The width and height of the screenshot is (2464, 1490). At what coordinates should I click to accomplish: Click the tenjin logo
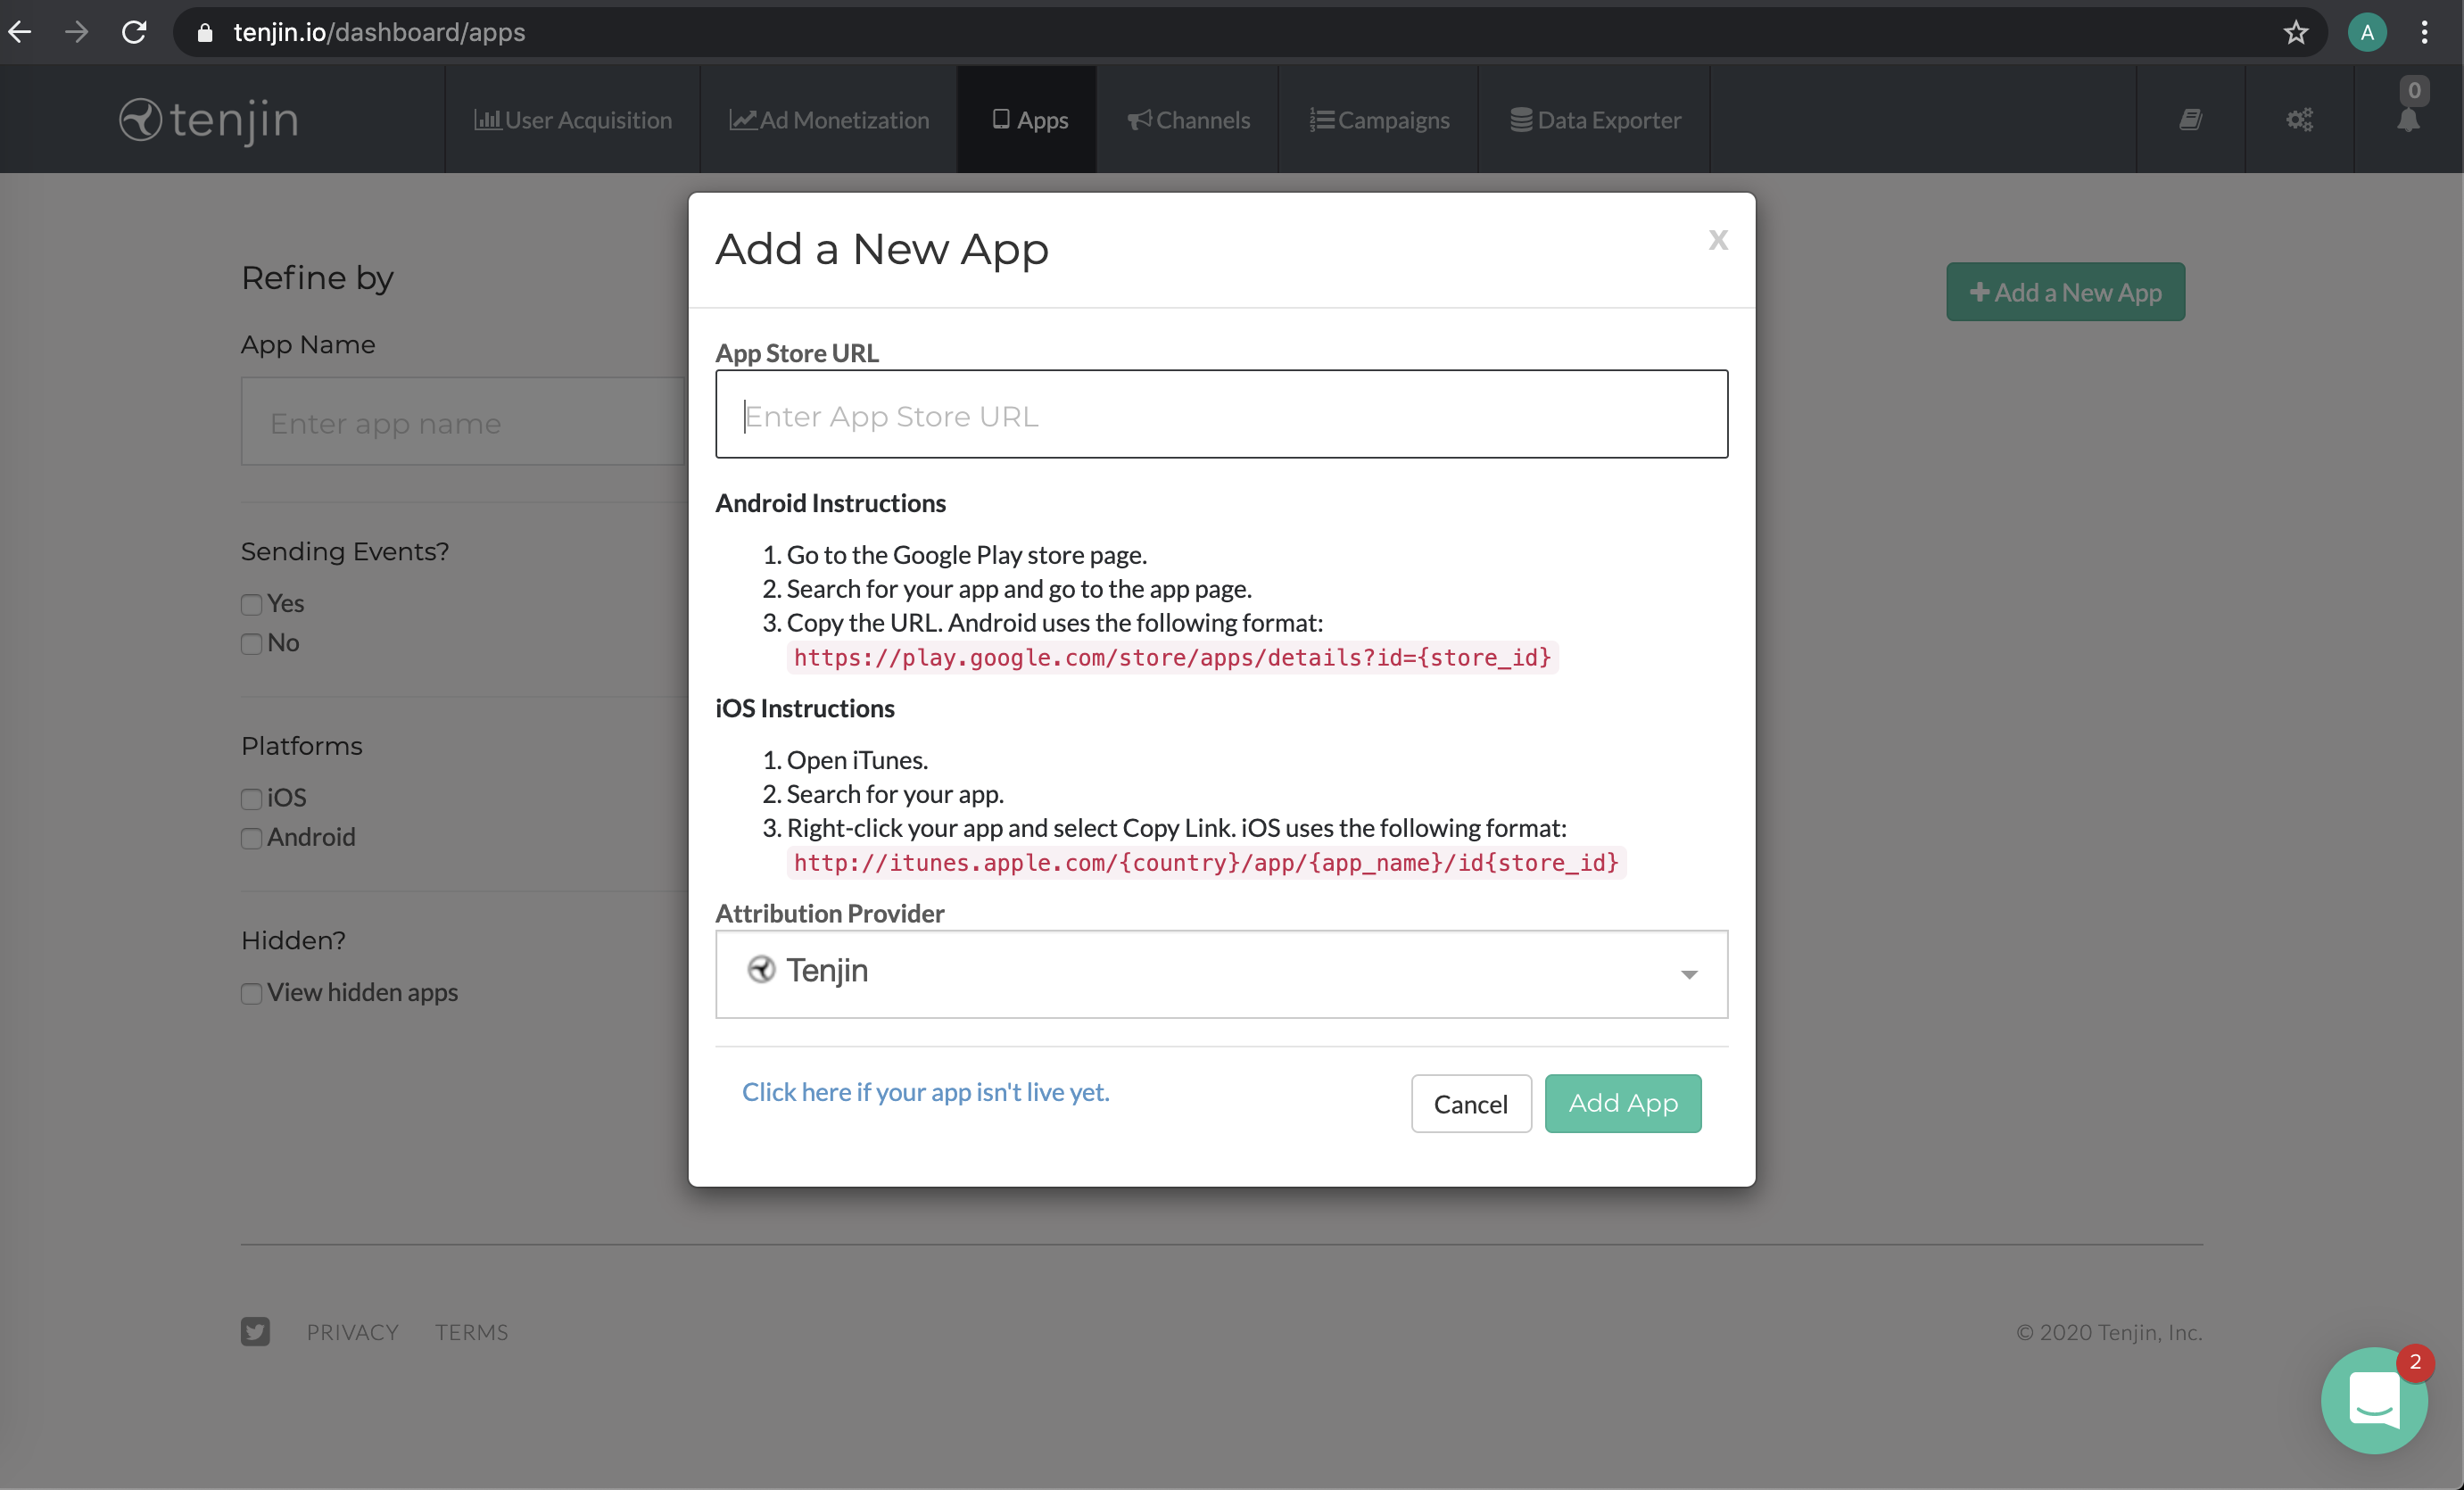tap(207, 119)
